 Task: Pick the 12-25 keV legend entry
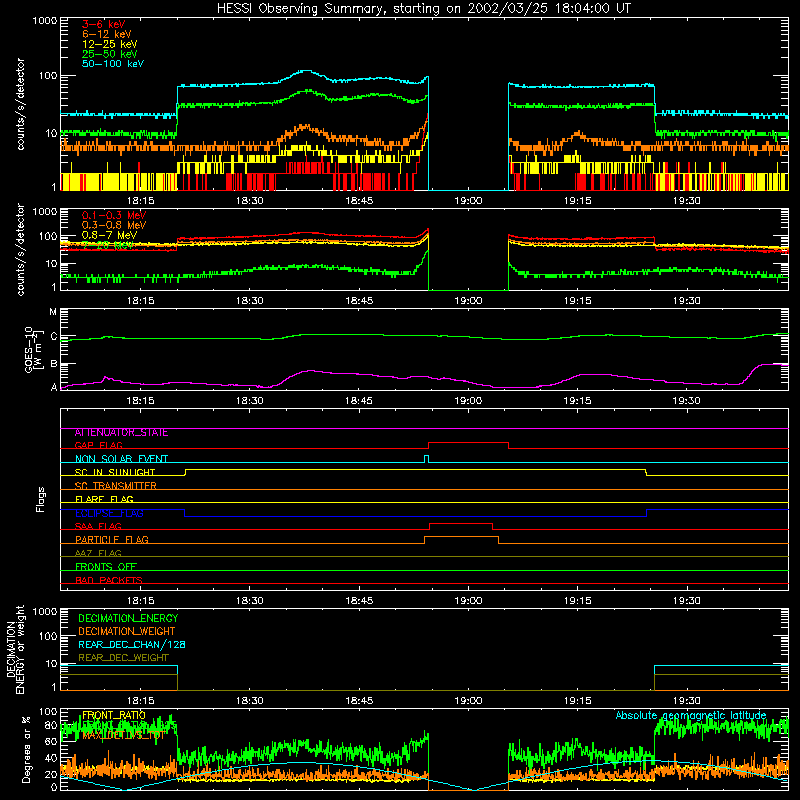point(110,44)
